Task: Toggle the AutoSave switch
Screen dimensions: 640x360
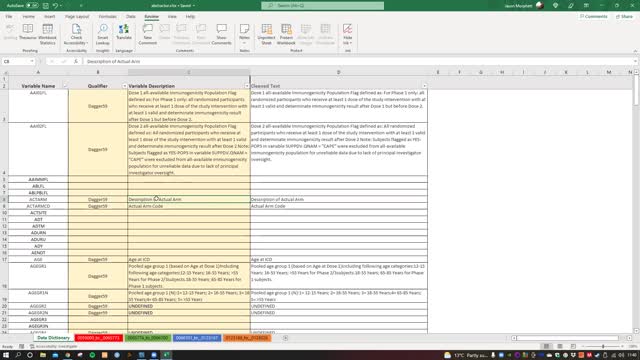Action: [x=32, y=6]
